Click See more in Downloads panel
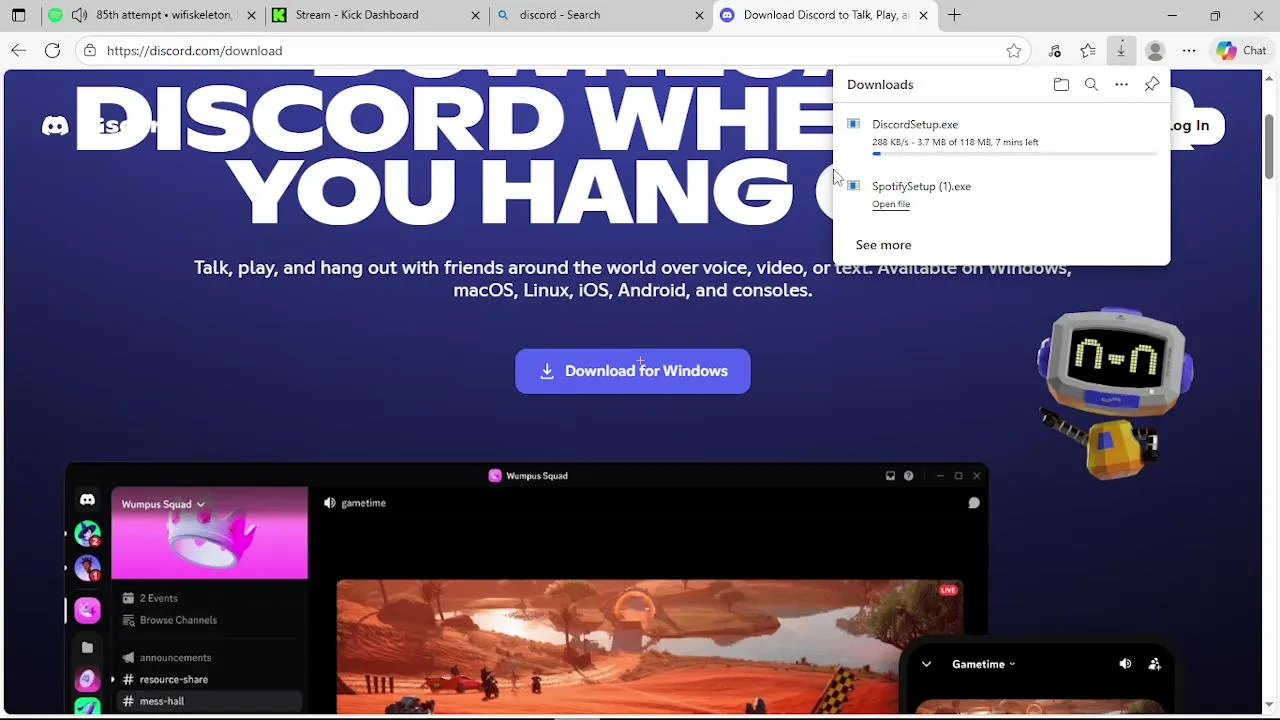This screenshot has height=720, width=1280. (883, 245)
